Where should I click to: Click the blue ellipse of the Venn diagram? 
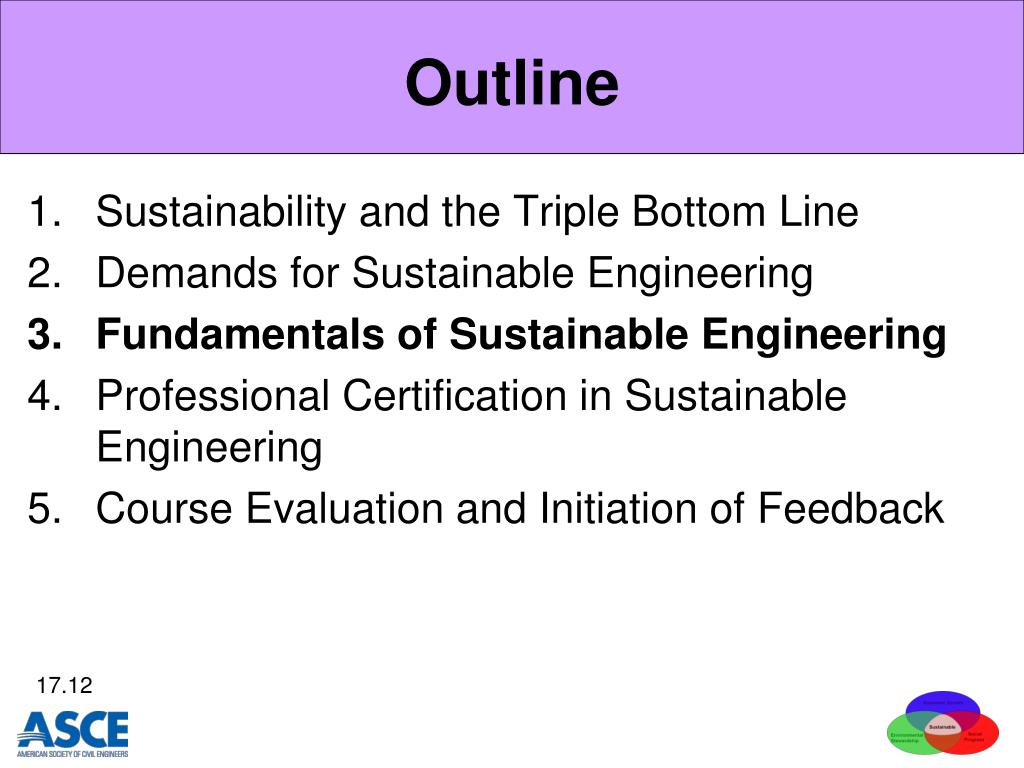tap(942, 704)
